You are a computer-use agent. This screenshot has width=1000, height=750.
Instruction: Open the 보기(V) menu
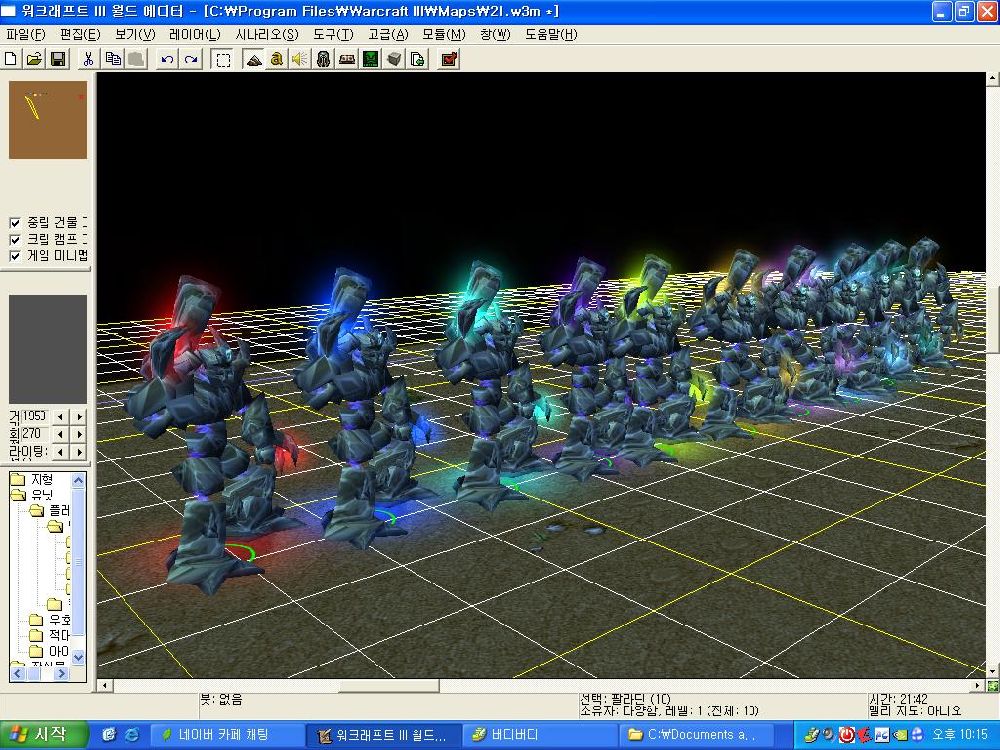(x=135, y=34)
